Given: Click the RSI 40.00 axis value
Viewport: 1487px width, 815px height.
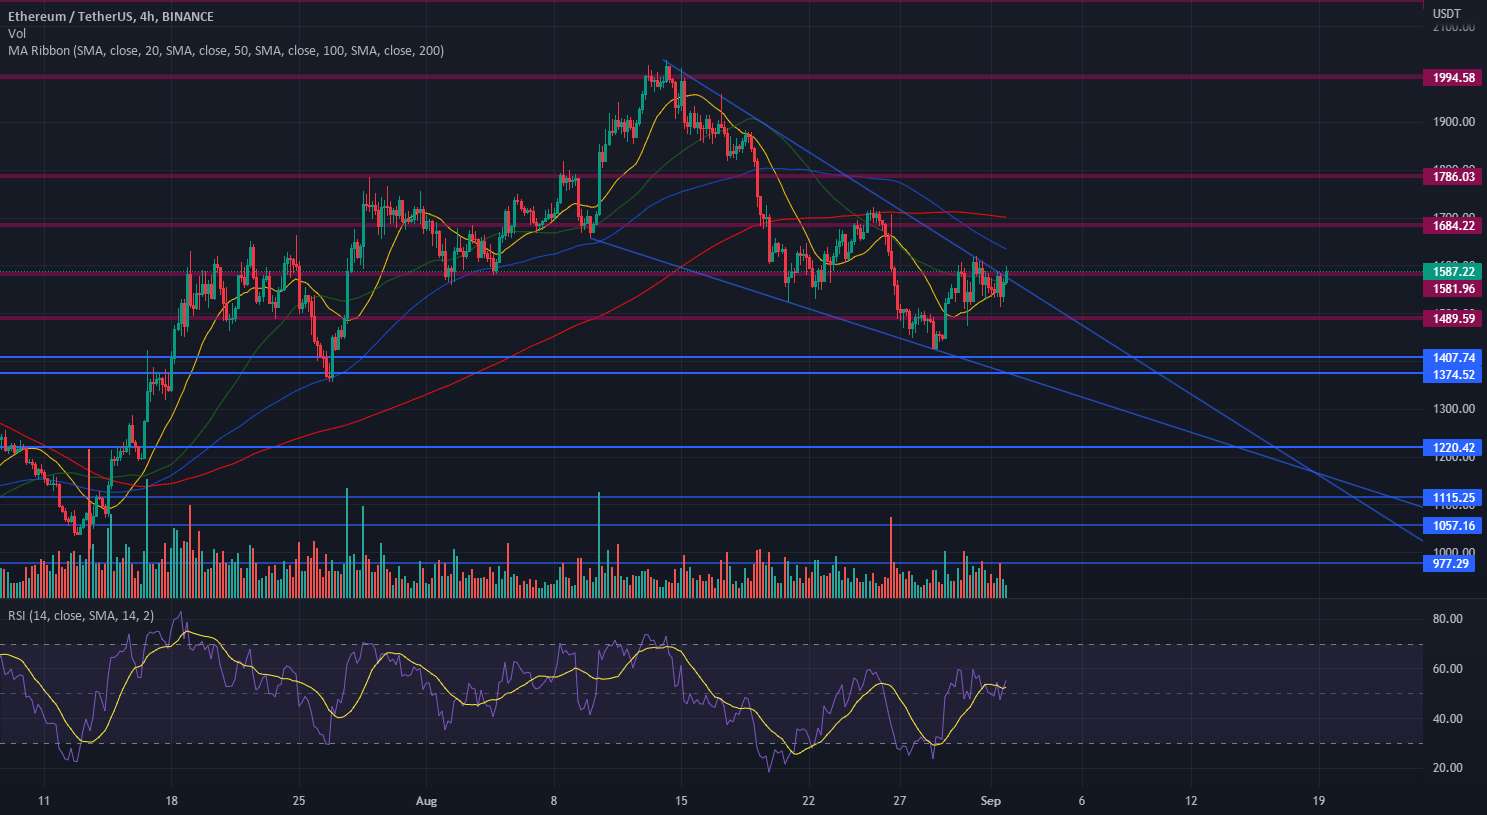Looking at the screenshot, I should click(x=1447, y=719).
